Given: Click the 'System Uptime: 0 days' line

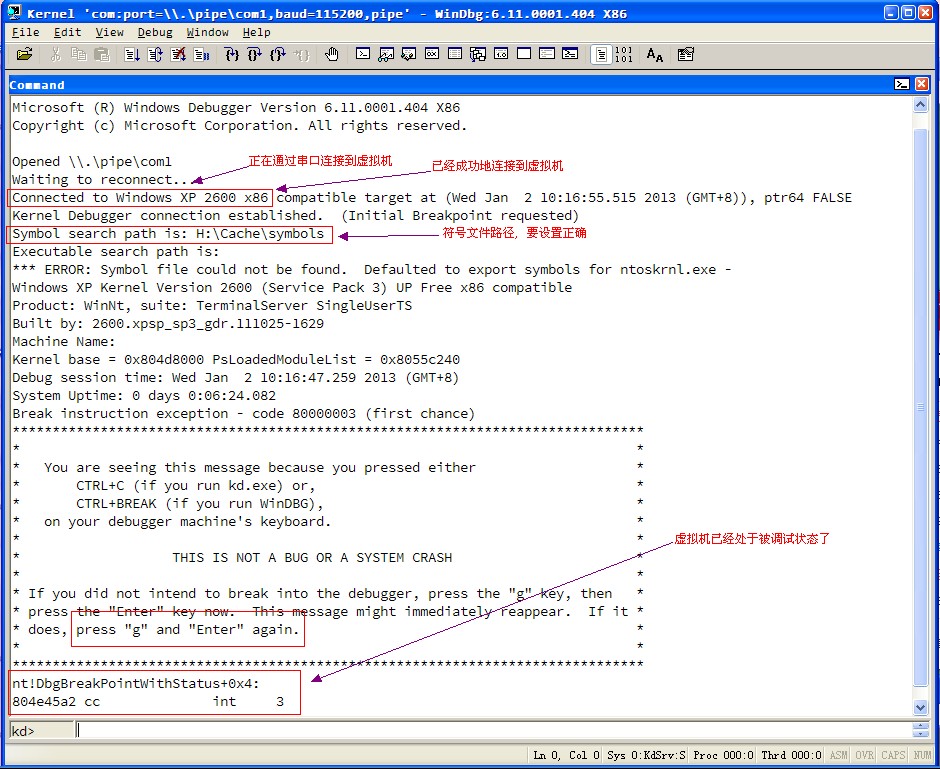Looking at the screenshot, I should (x=144, y=396).
